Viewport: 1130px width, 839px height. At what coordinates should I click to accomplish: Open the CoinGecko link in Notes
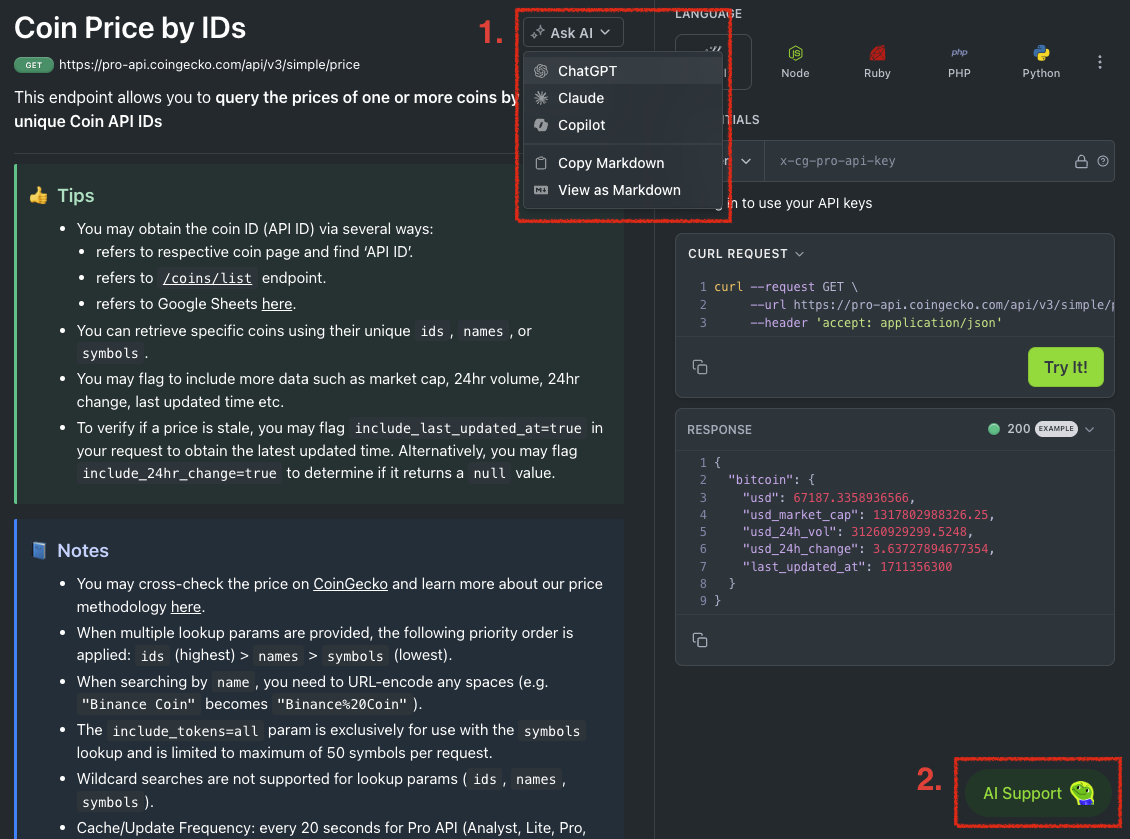[350, 584]
